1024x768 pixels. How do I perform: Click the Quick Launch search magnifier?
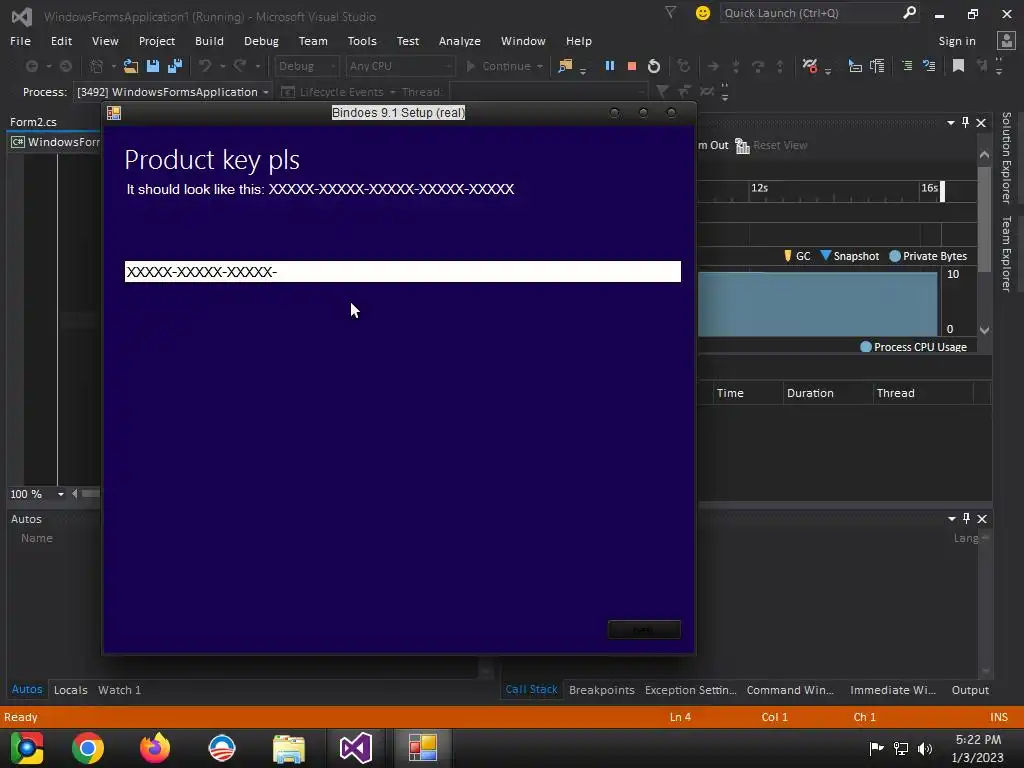pyautogui.click(x=909, y=12)
